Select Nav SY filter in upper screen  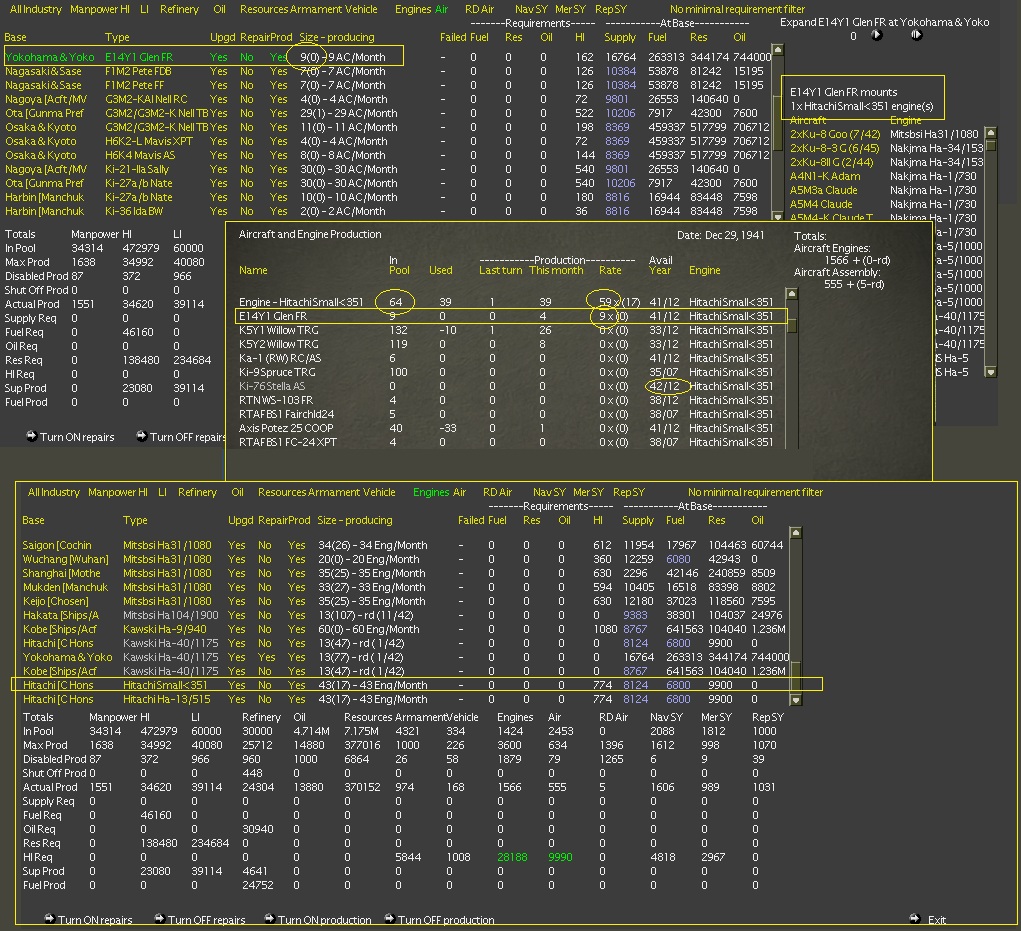pos(531,9)
